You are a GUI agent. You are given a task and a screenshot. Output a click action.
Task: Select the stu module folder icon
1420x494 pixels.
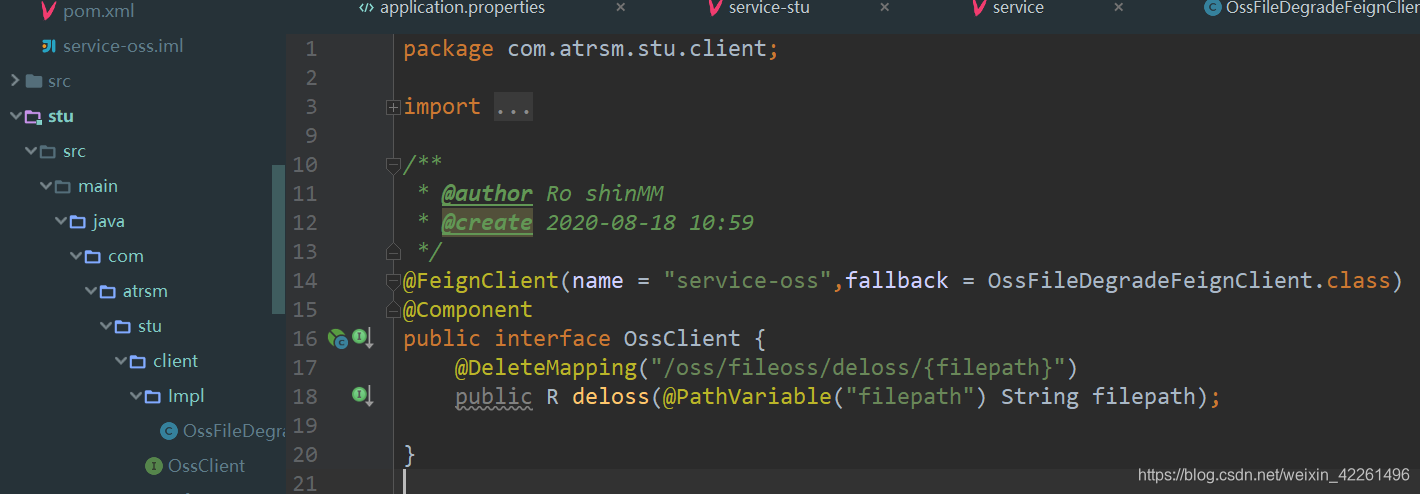[x=33, y=116]
